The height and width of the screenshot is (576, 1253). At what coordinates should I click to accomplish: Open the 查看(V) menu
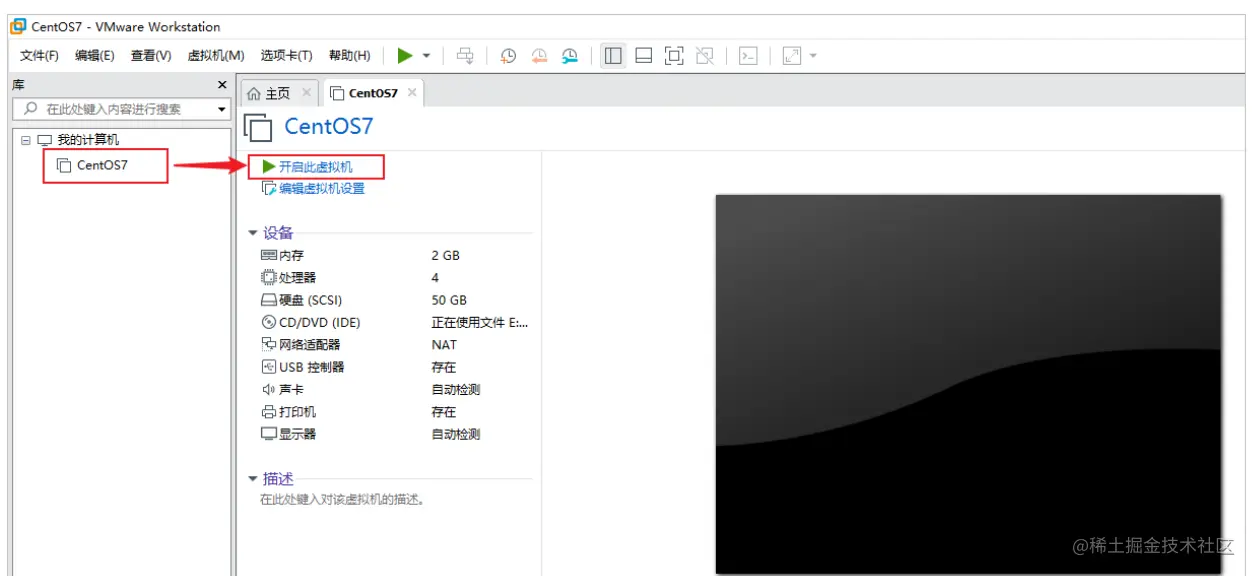pyautogui.click(x=151, y=56)
